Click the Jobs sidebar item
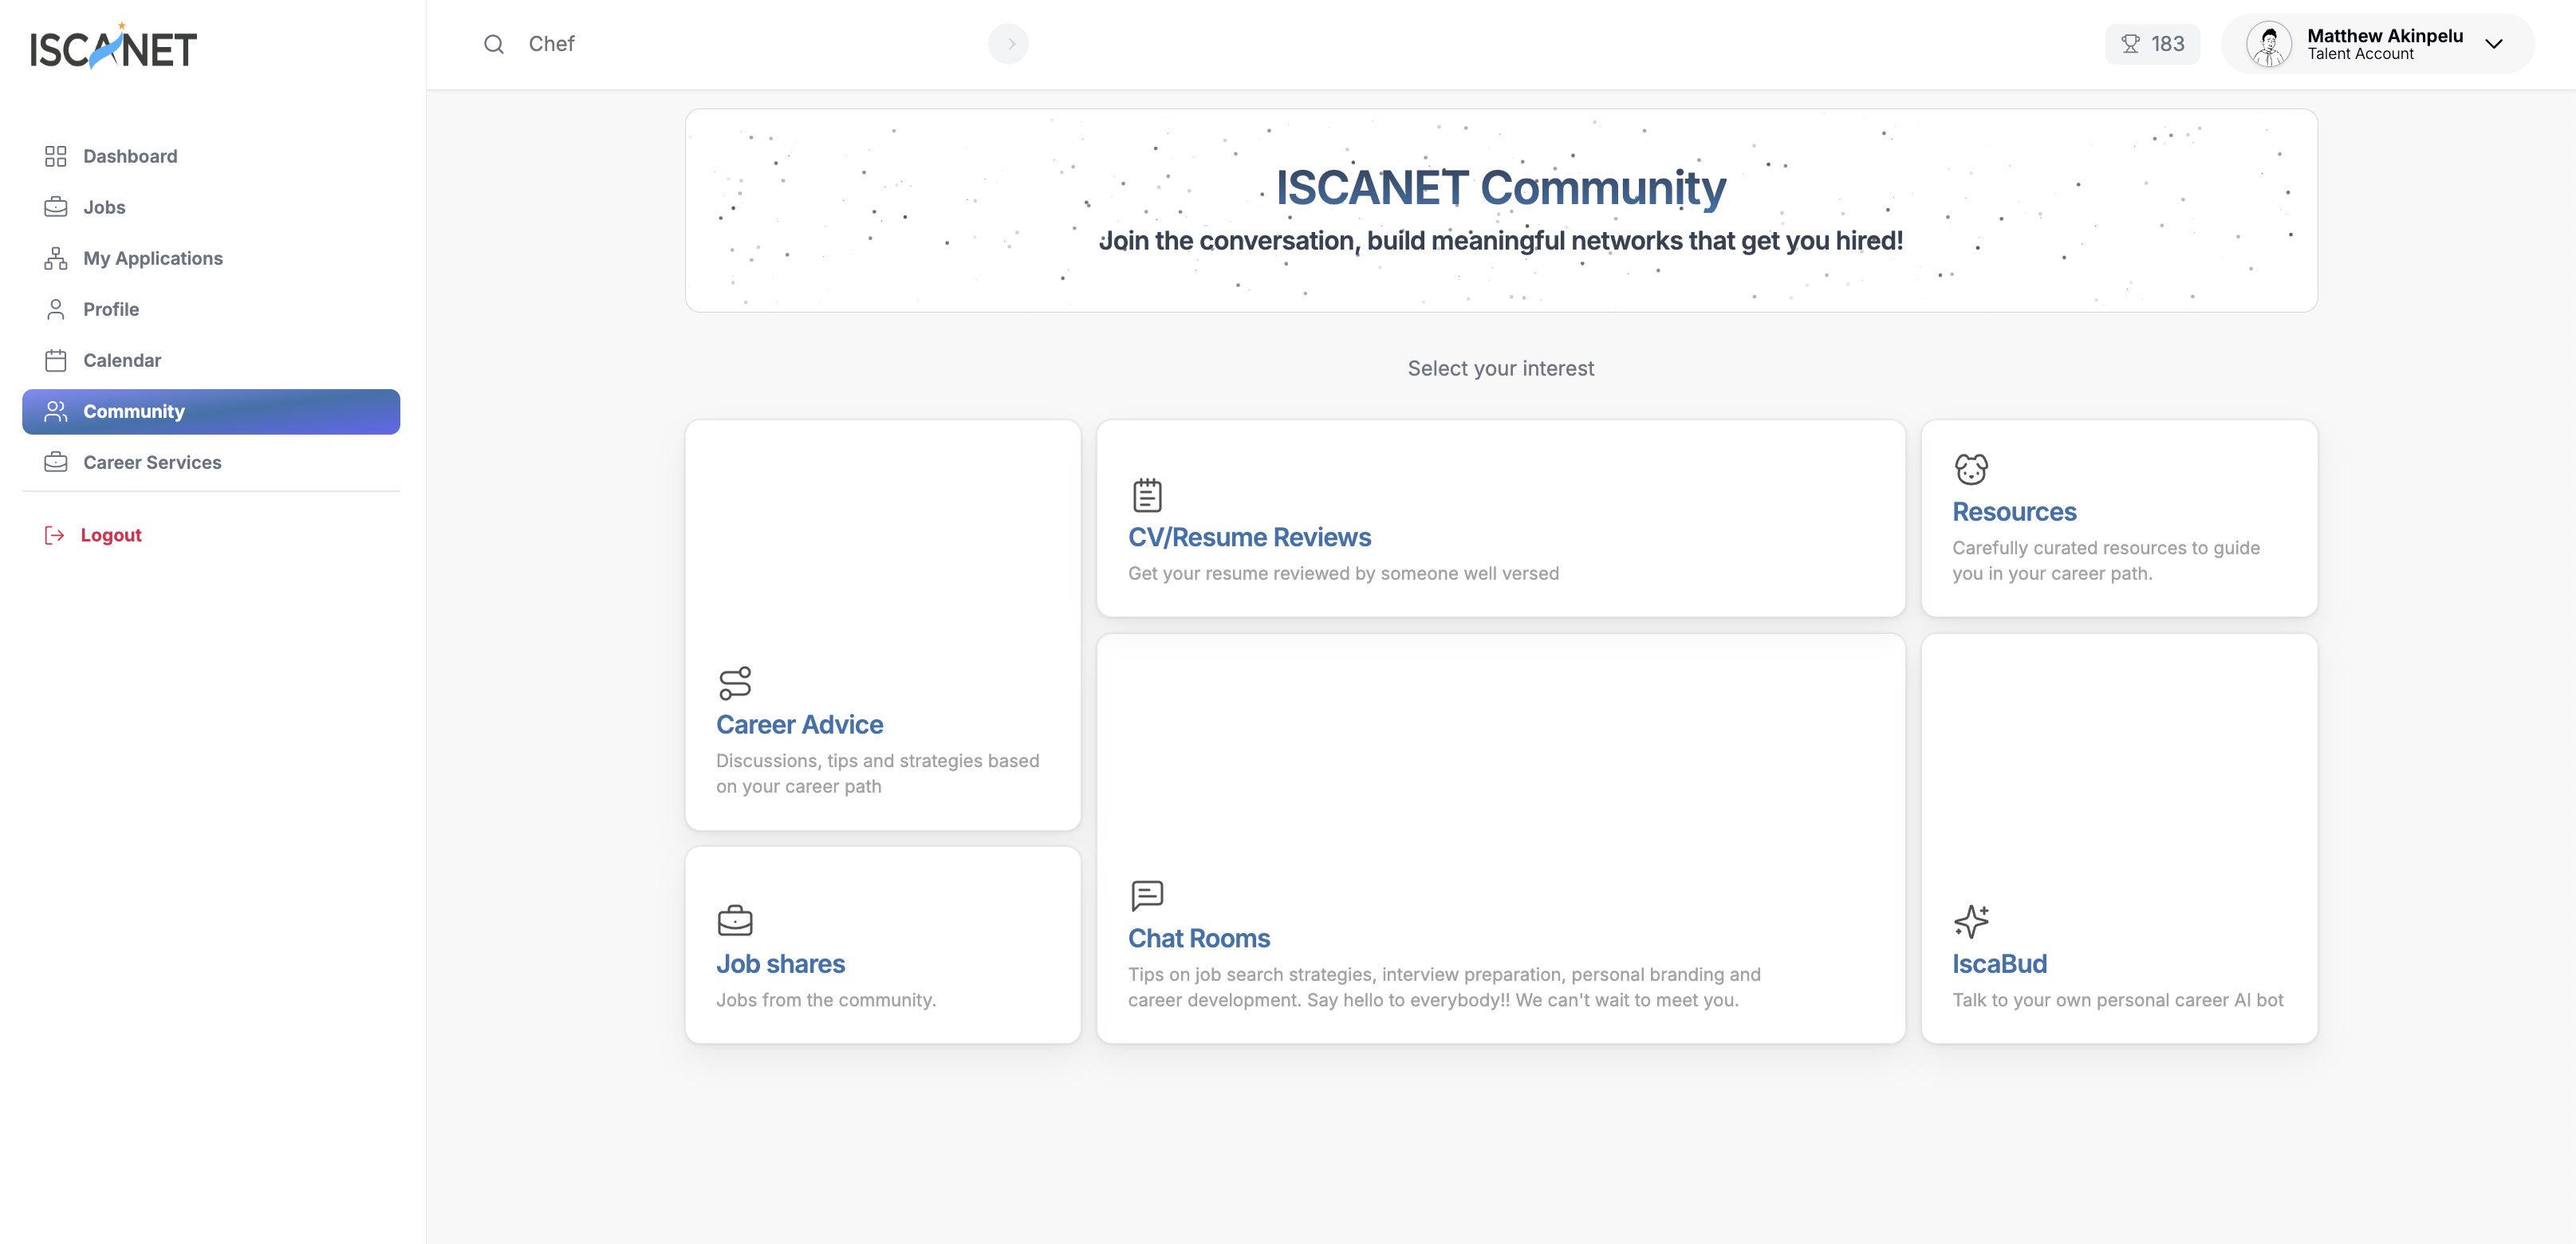 click(x=104, y=207)
